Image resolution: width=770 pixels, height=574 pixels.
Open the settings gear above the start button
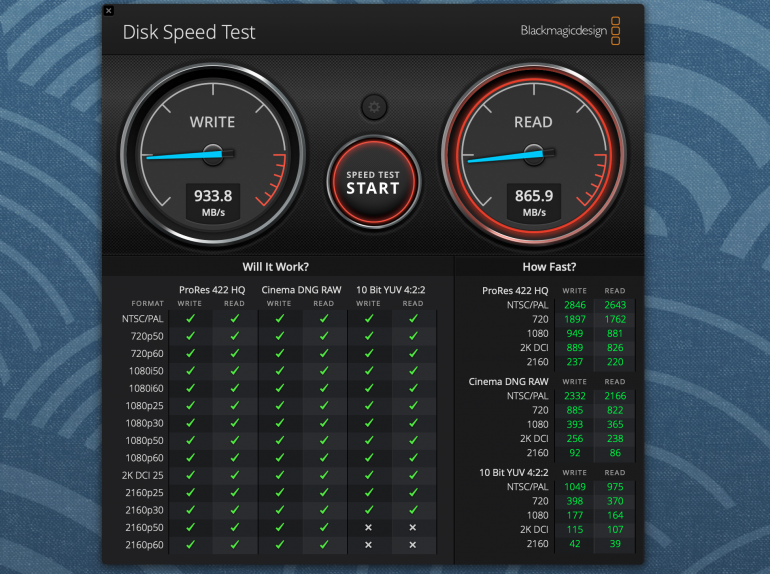click(x=374, y=107)
